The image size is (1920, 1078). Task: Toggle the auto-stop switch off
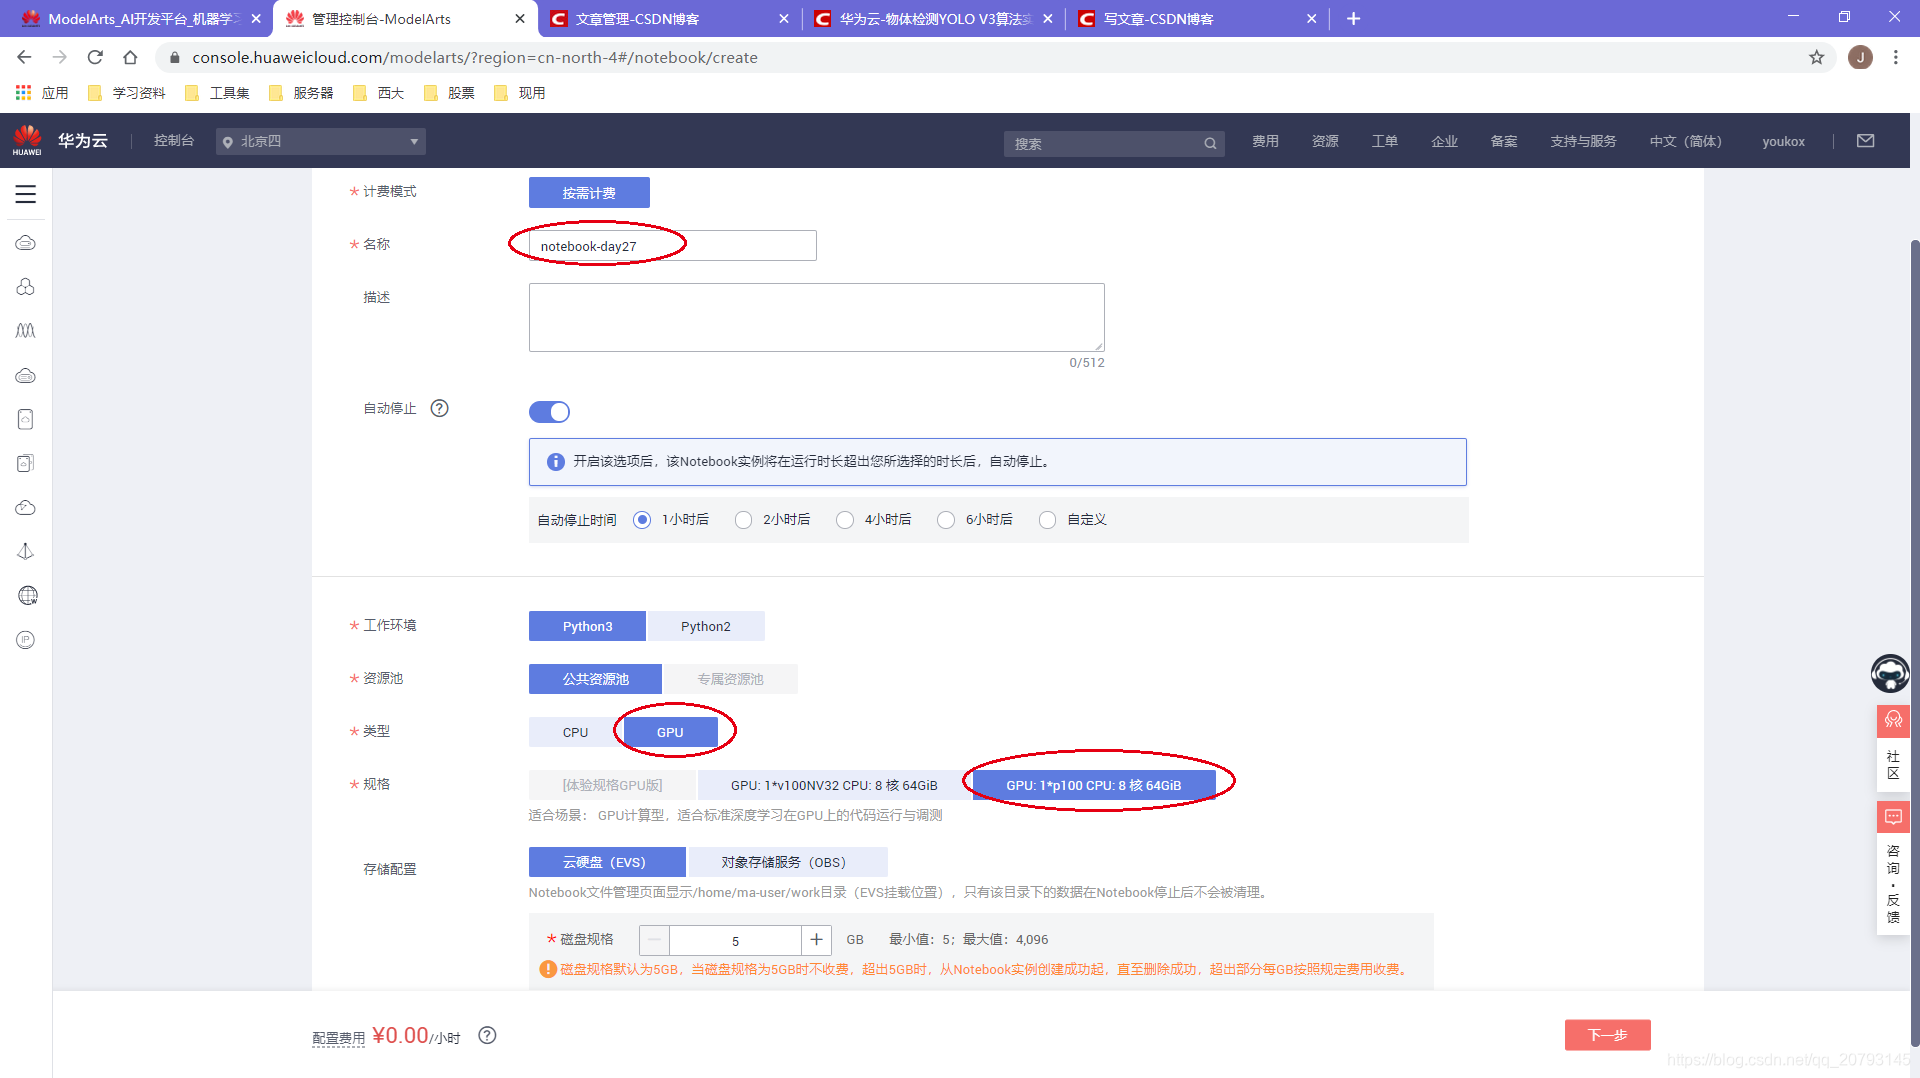click(x=549, y=412)
